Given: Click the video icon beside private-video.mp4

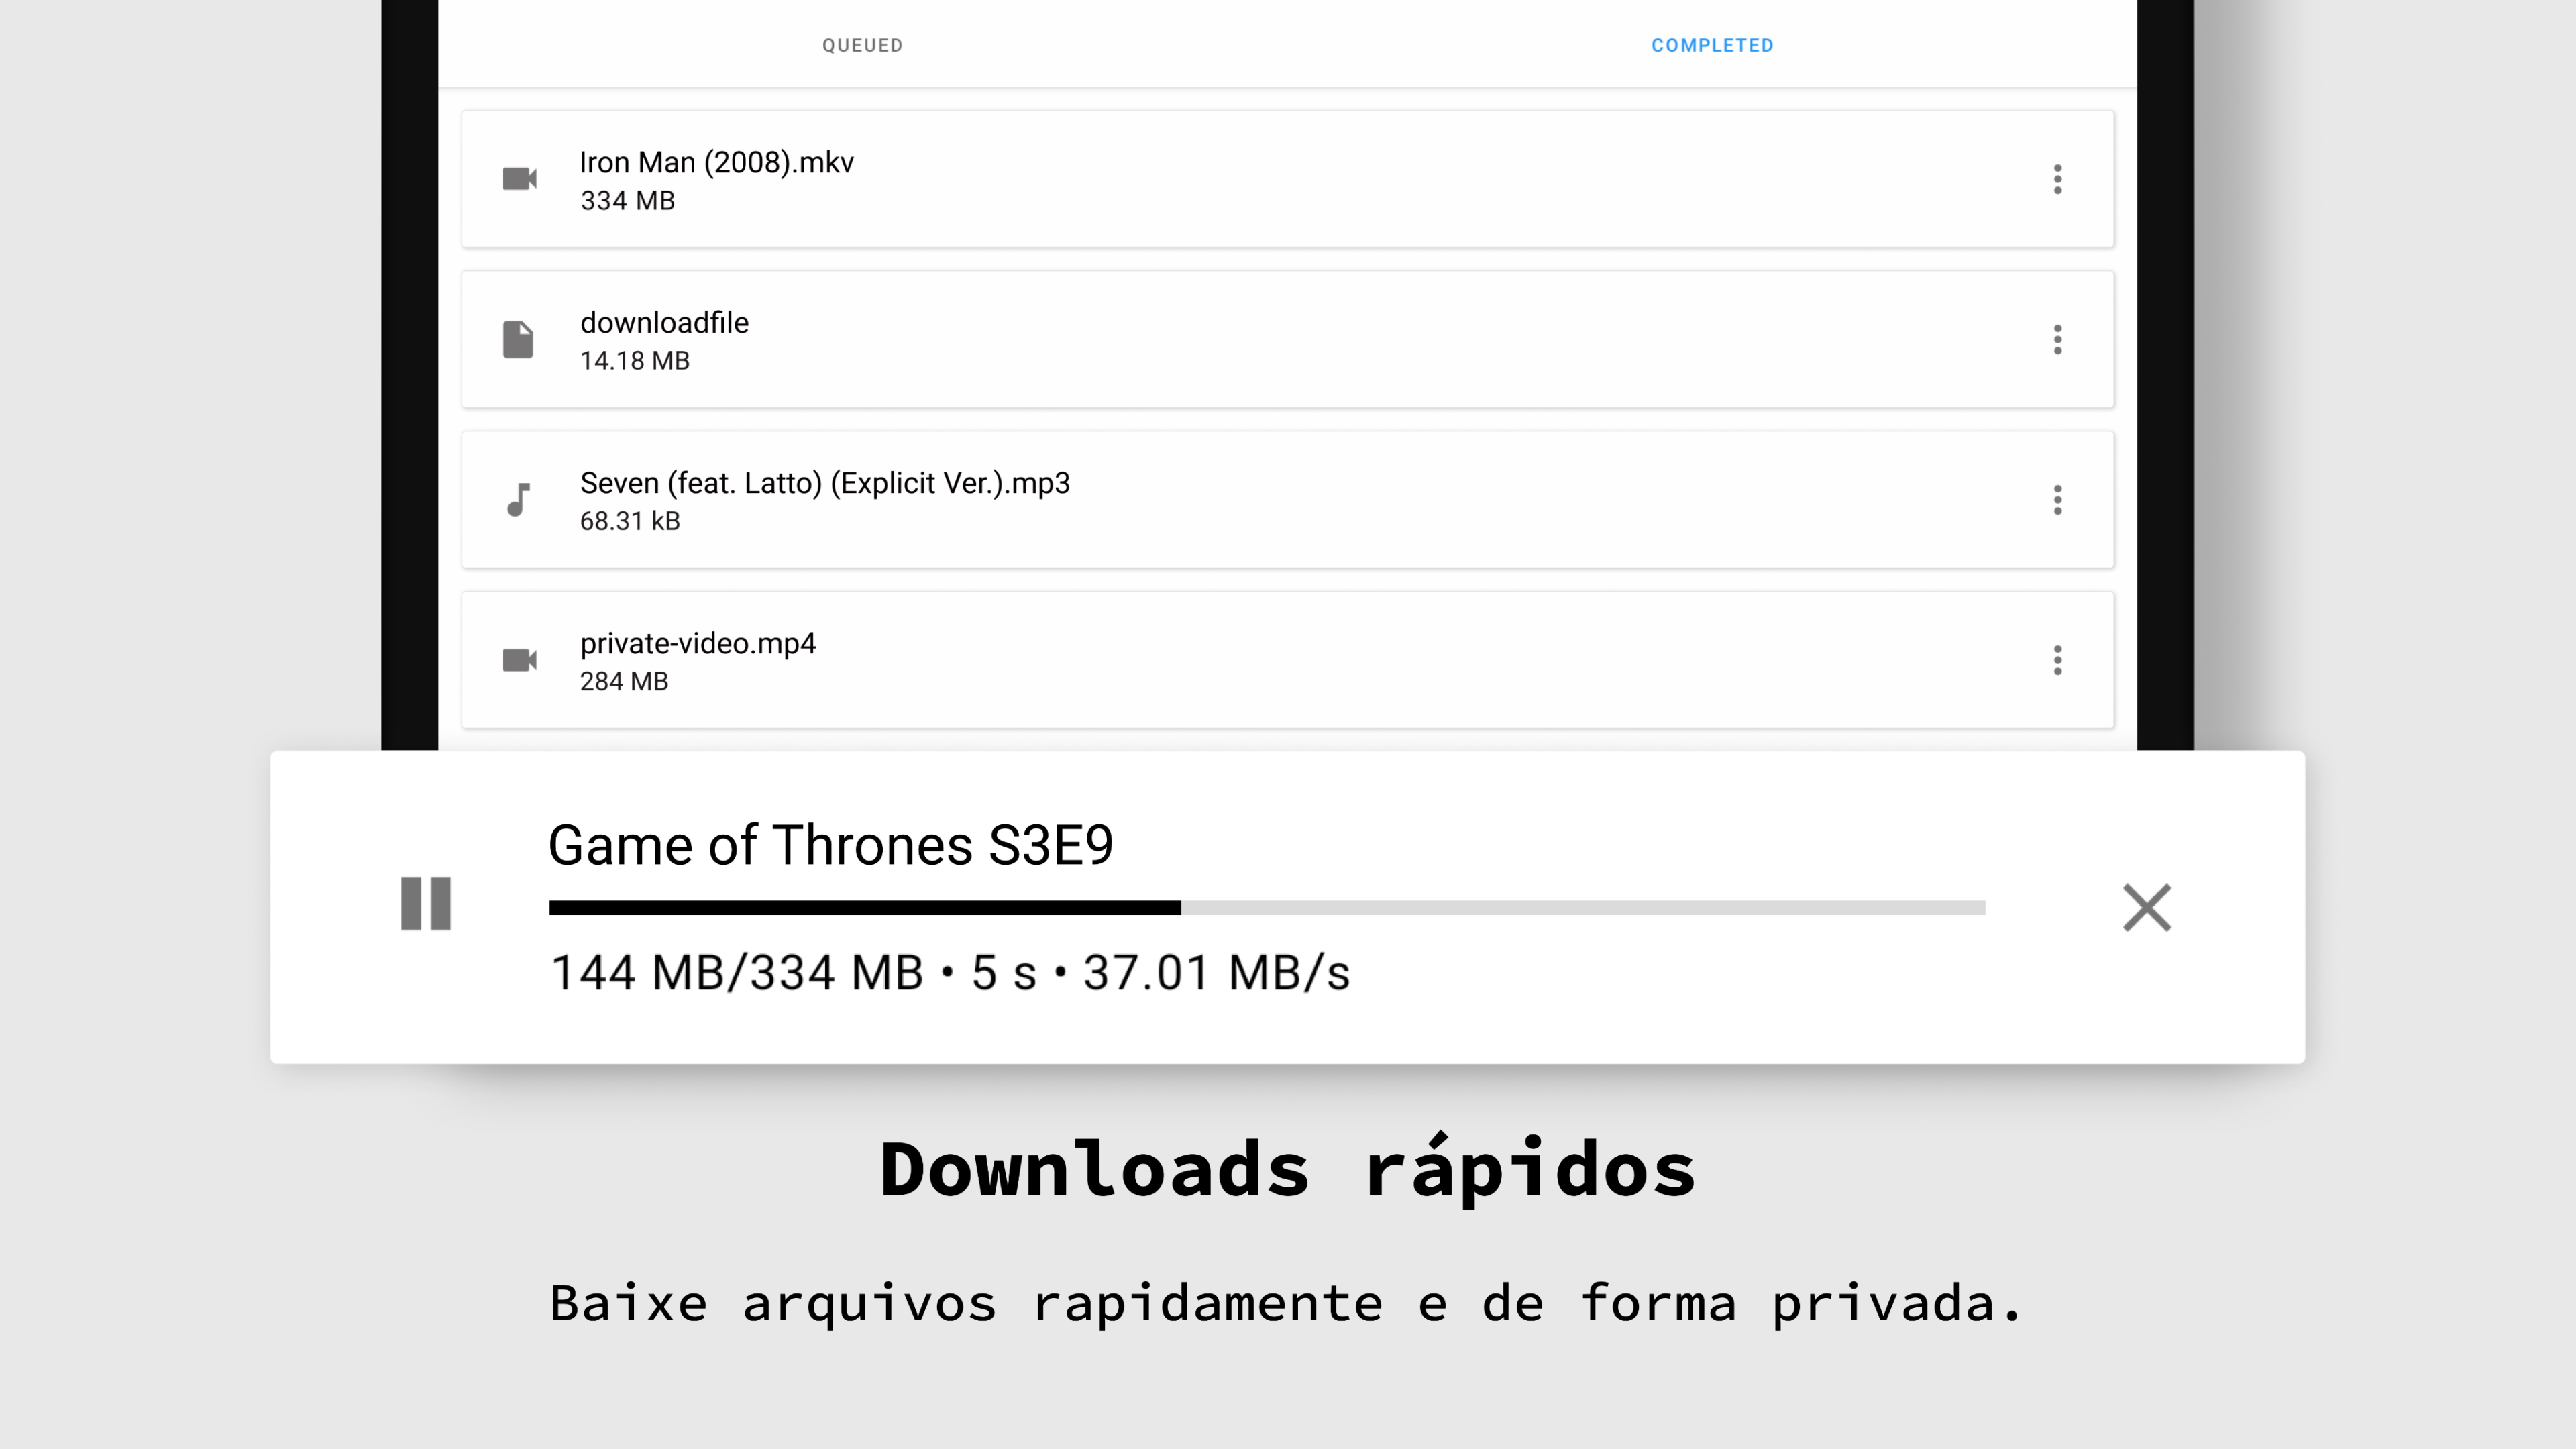Looking at the screenshot, I should point(519,659).
